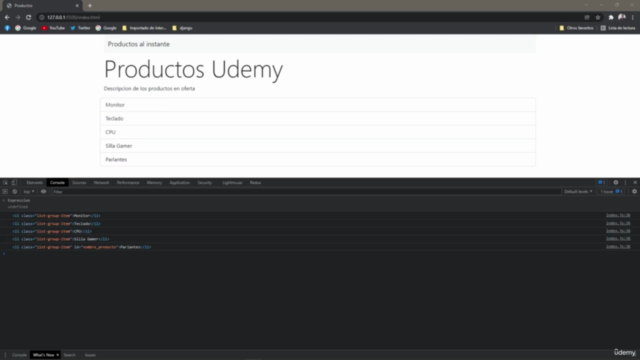
Task: Open the source link for the Monitor log
Action: [618, 215]
